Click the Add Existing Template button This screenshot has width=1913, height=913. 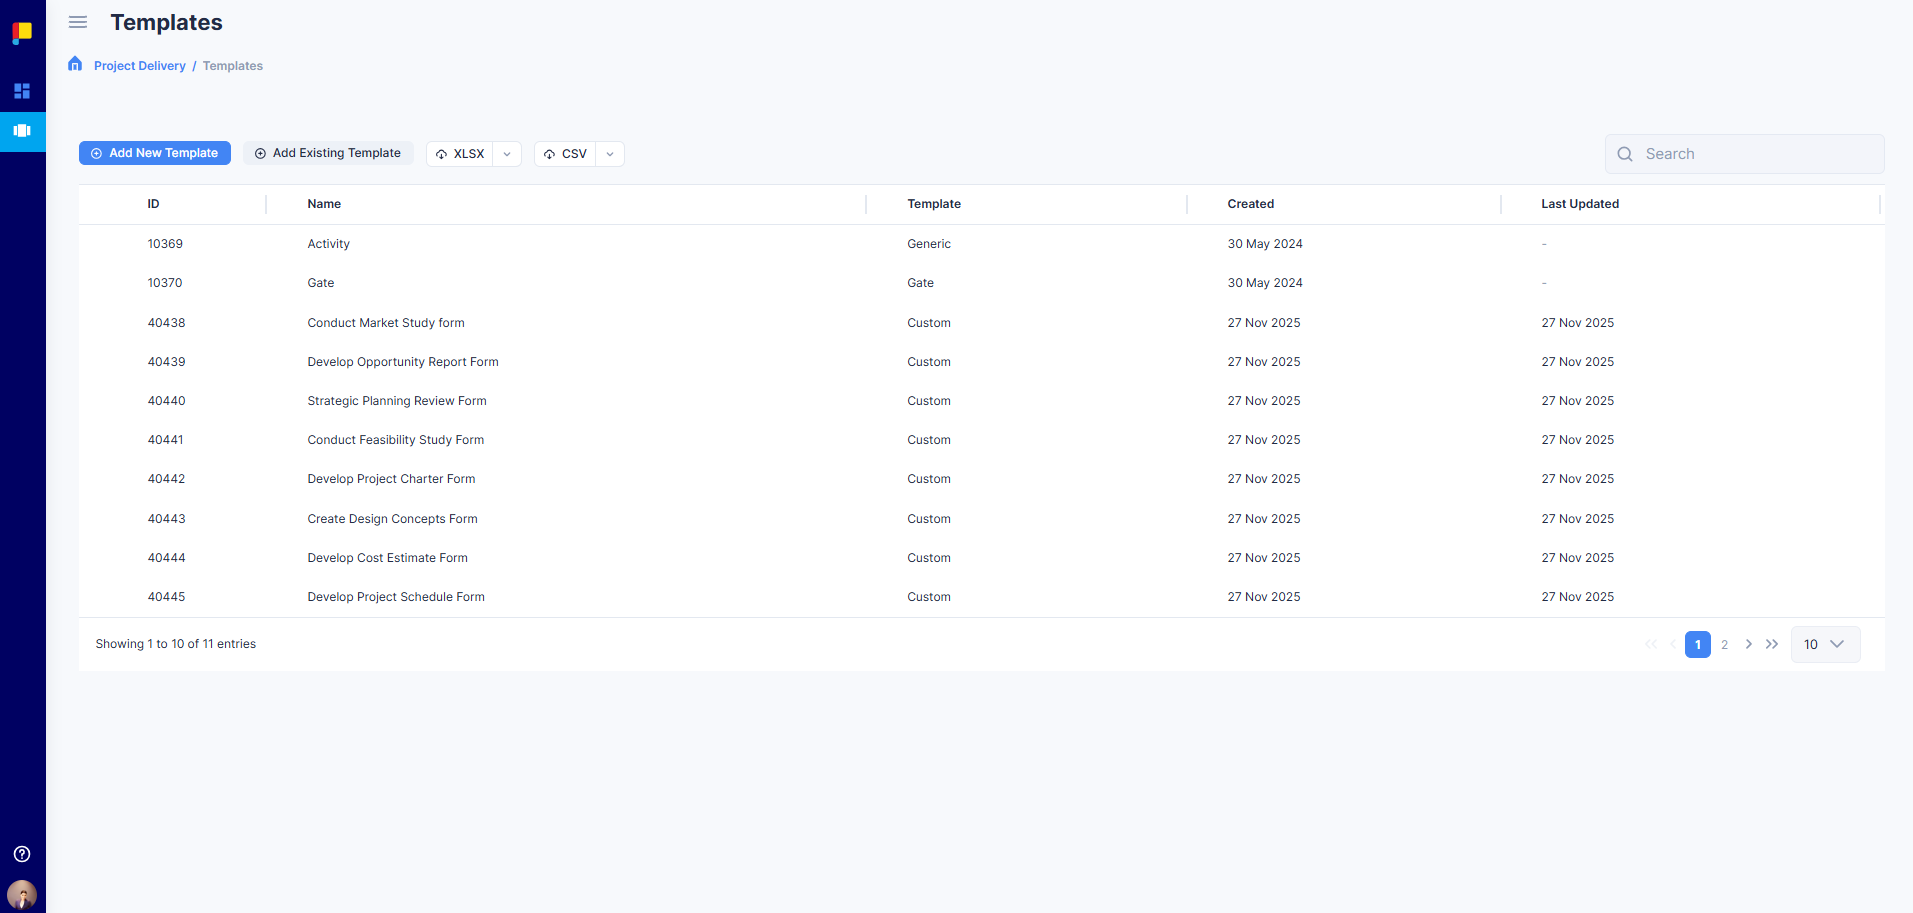click(x=328, y=152)
